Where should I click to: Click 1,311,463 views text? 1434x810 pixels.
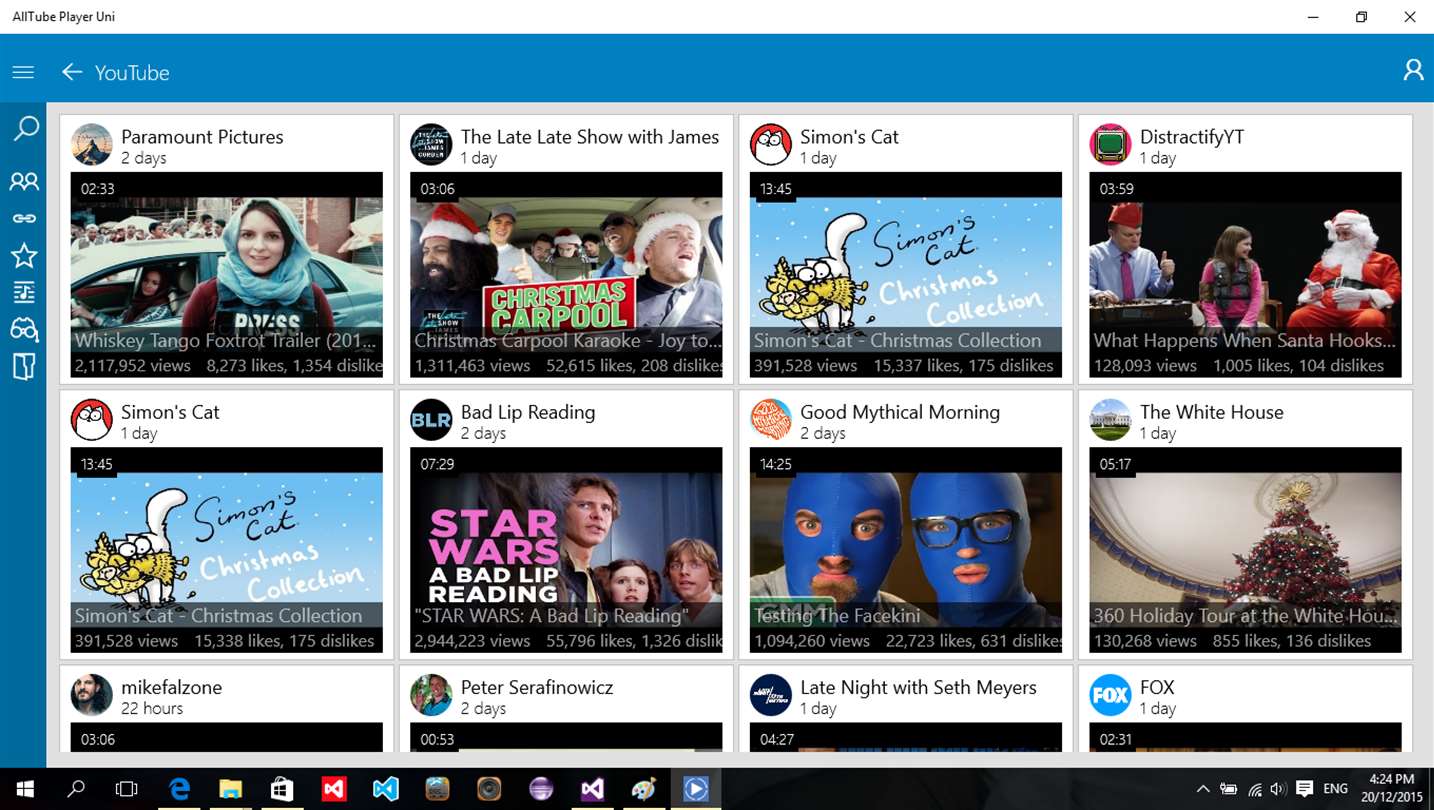(472, 366)
